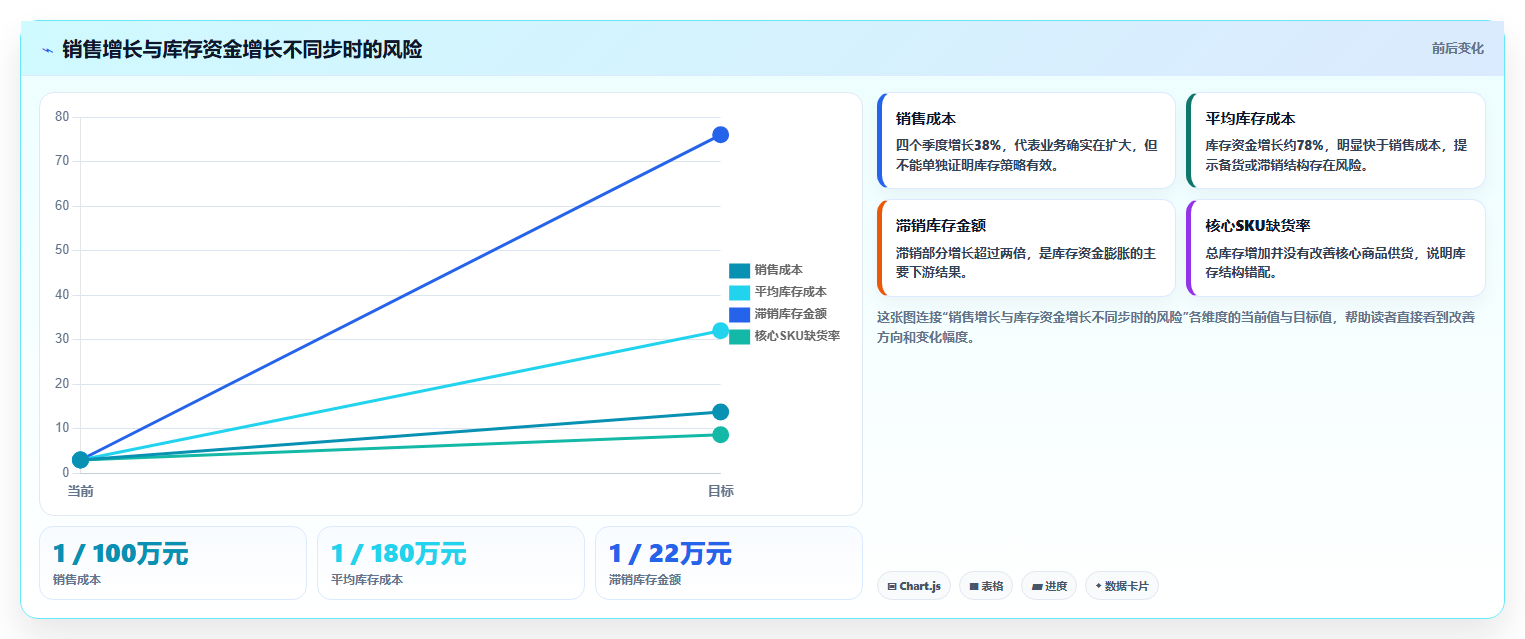
Task: Click the chart title 销售增长与库存资金增长不同步时的风险
Action: tap(242, 49)
